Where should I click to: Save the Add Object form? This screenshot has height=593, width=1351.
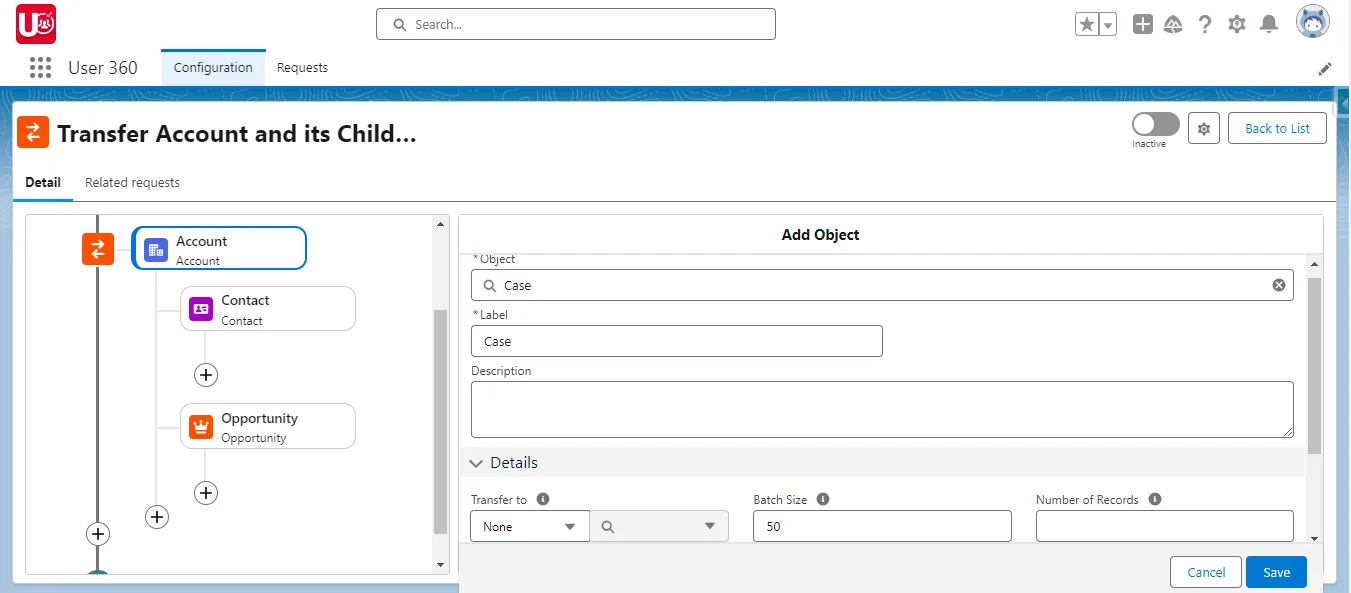point(1276,571)
